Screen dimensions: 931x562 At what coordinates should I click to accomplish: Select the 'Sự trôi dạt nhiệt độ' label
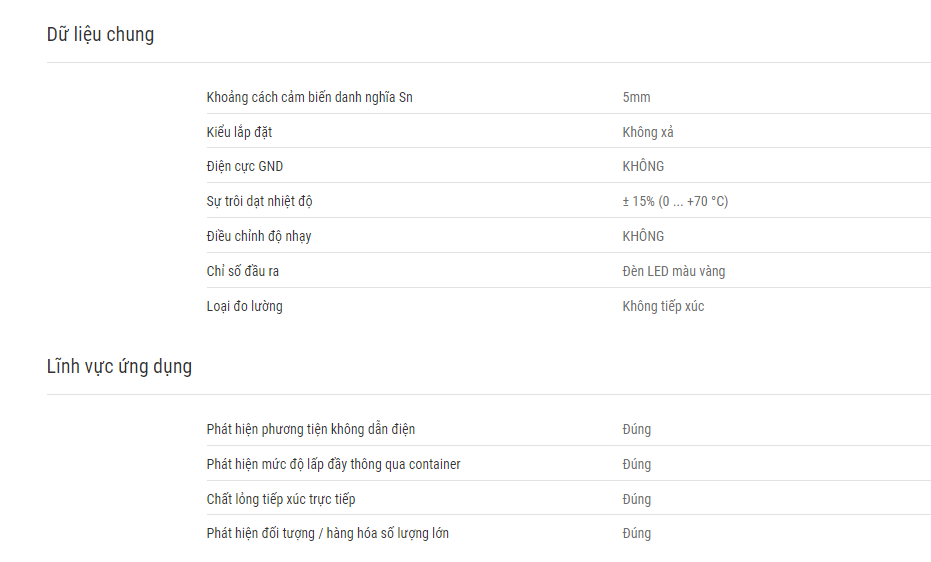click(259, 202)
